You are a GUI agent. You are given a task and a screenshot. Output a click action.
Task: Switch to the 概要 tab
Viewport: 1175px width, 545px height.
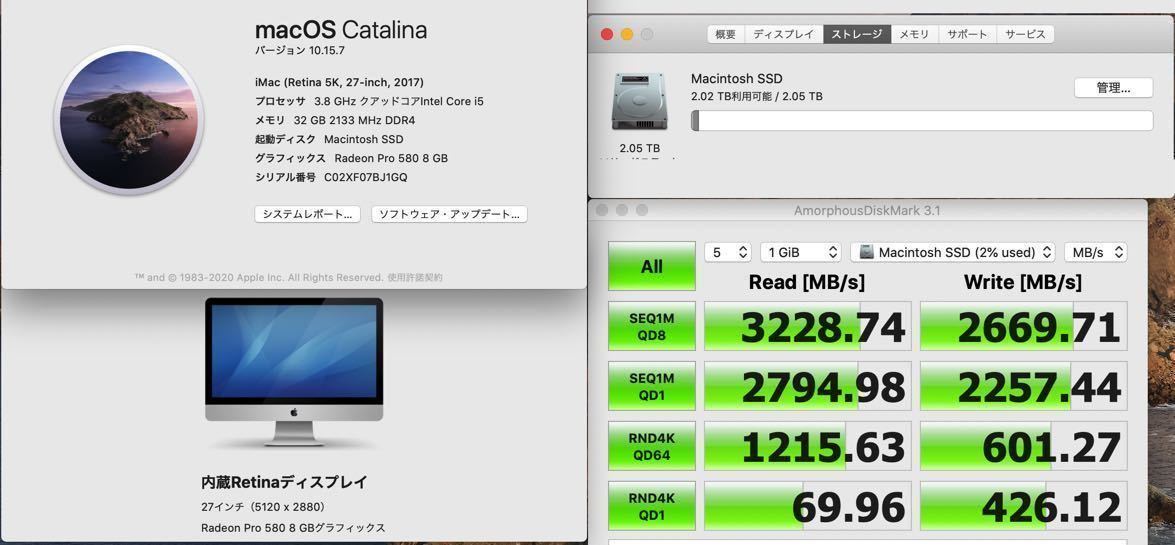[725, 34]
